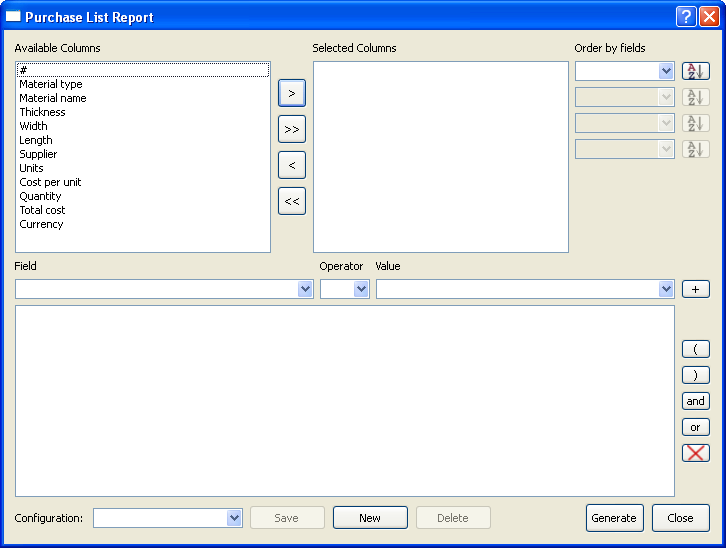The image size is (726, 548).
Task: Expand the Operator combo box
Action: 361,289
